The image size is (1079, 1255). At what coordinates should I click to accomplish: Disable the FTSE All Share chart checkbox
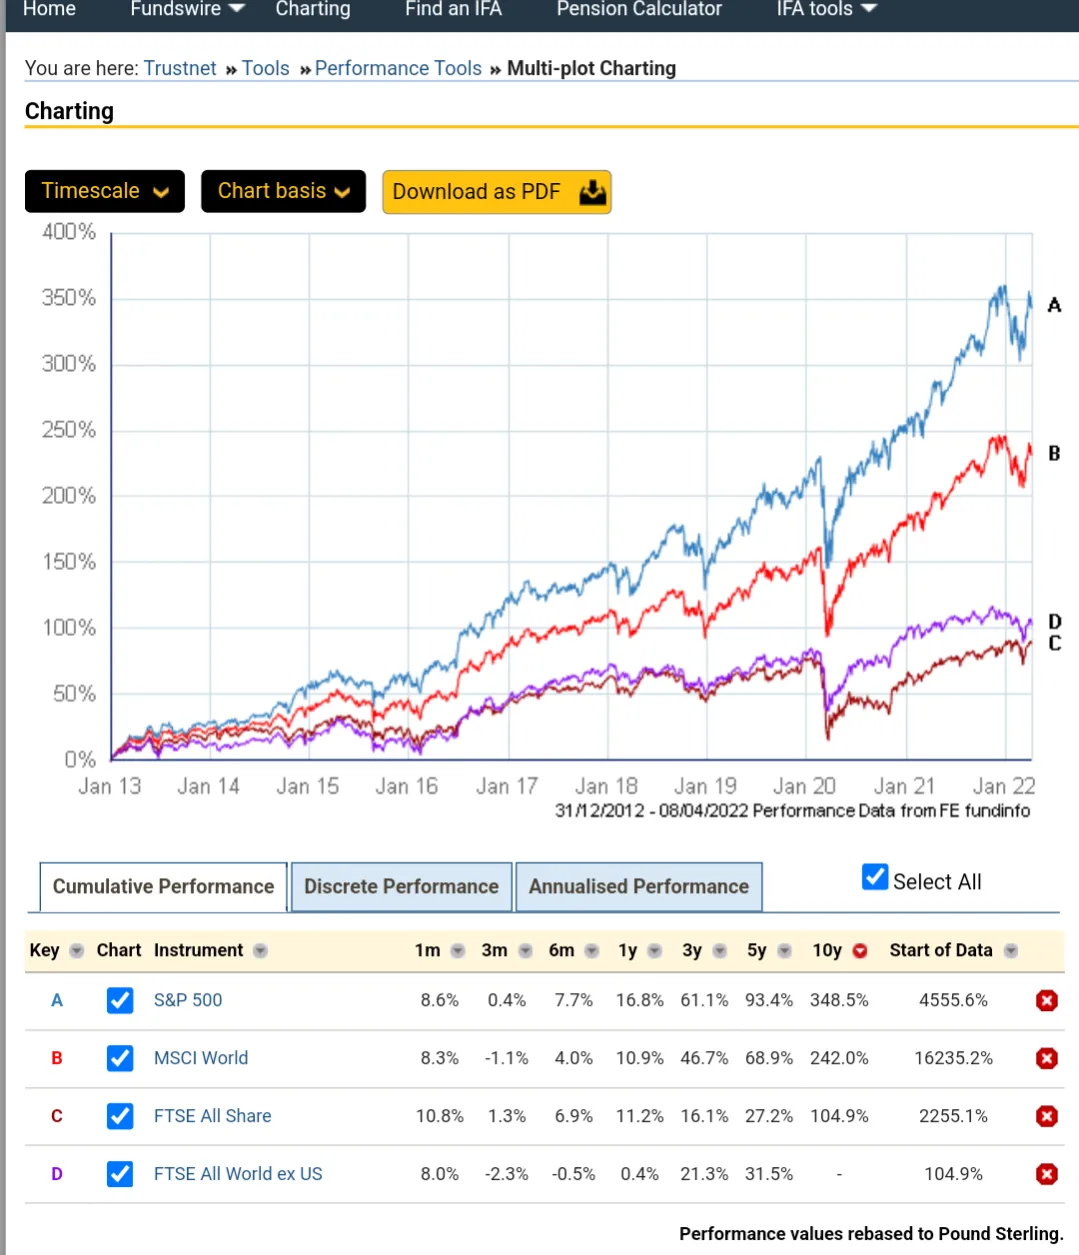(x=119, y=1116)
